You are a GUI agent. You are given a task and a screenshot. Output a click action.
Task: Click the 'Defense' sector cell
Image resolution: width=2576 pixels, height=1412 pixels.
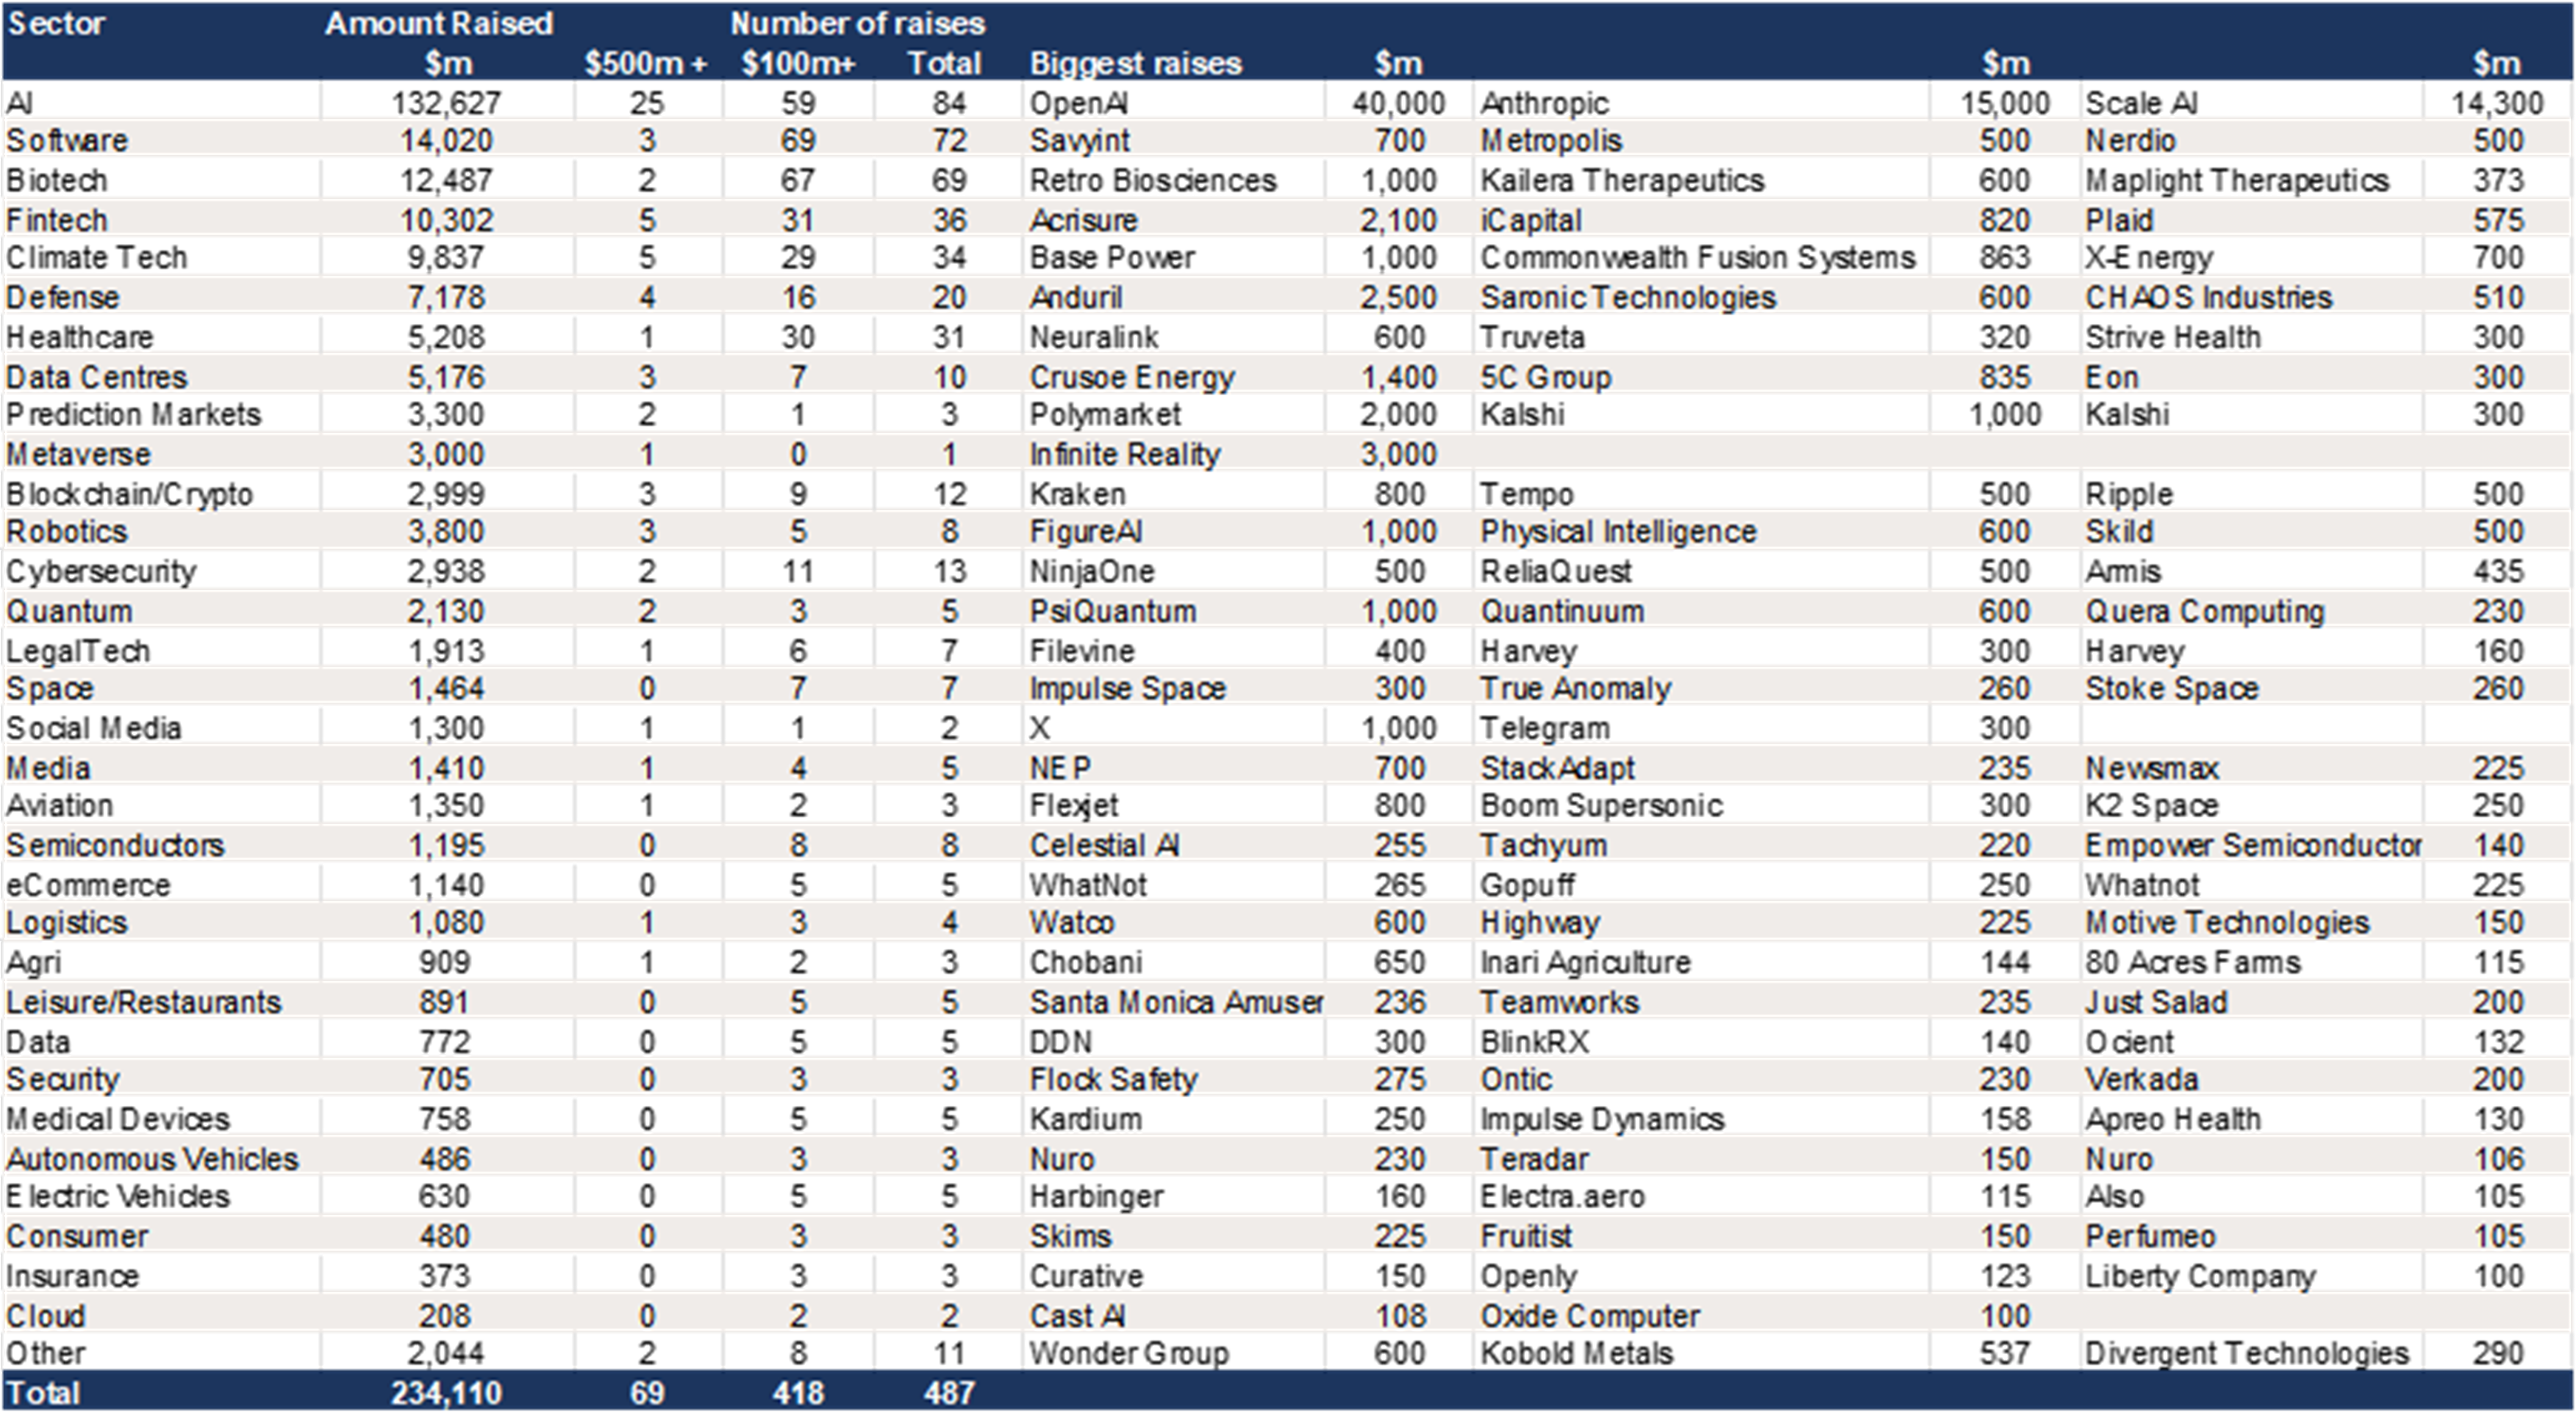click(62, 298)
